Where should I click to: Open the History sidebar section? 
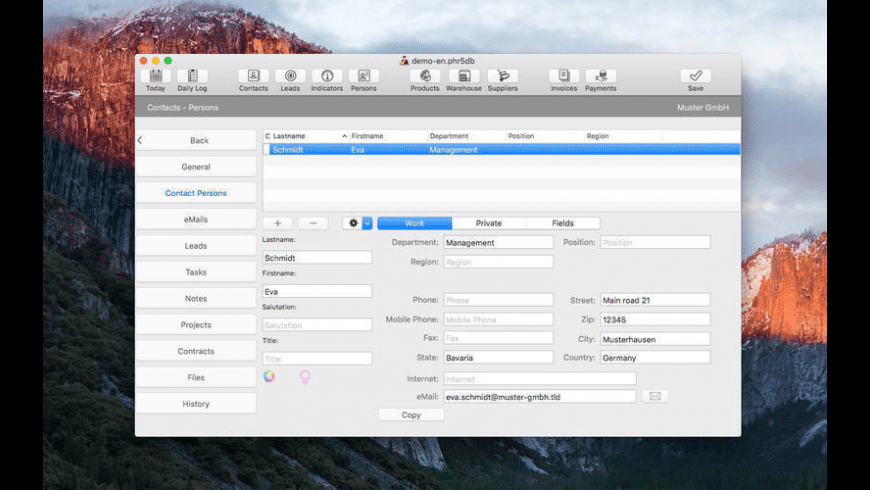[196, 404]
